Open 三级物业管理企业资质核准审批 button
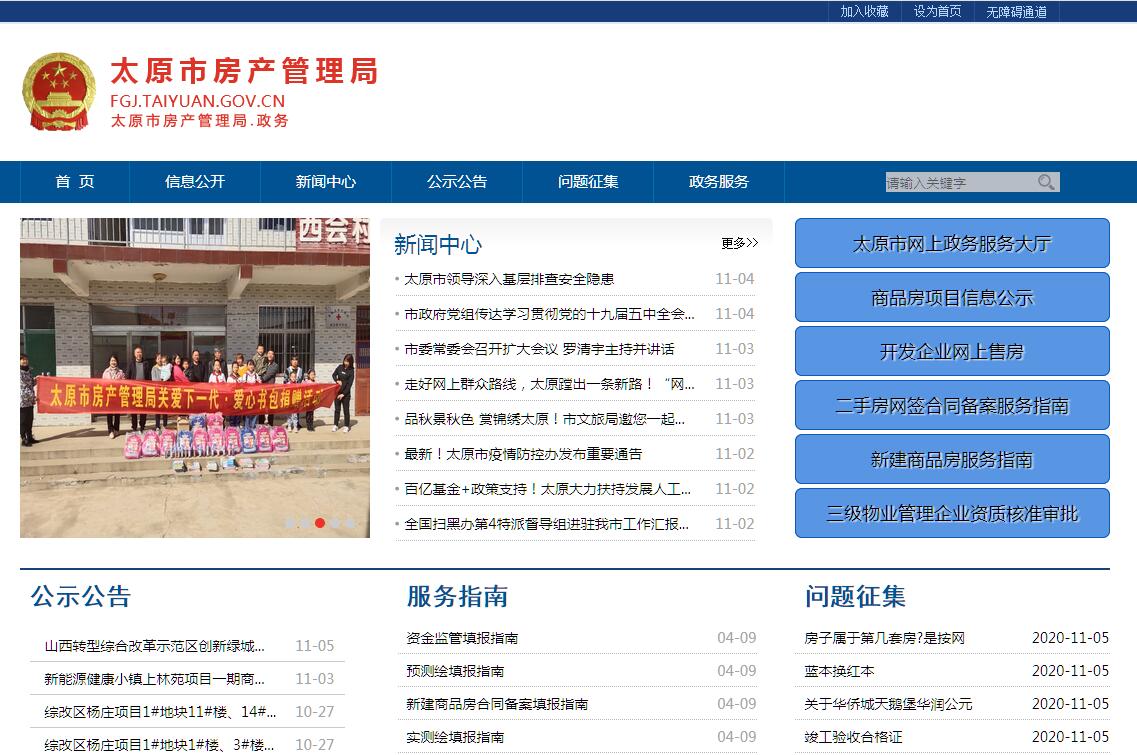The width and height of the screenshot is (1137, 755). coord(952,514)
